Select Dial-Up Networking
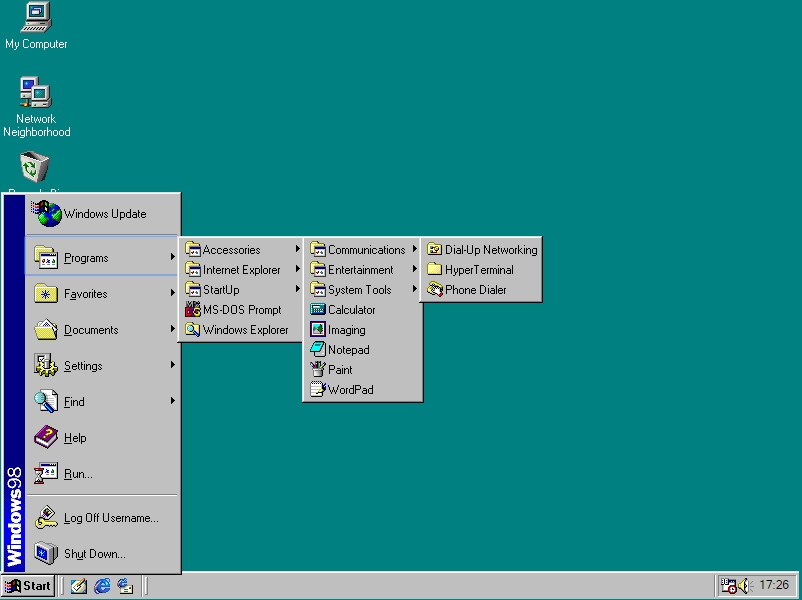Screen dimensions: 802x600 pos(481,250)
